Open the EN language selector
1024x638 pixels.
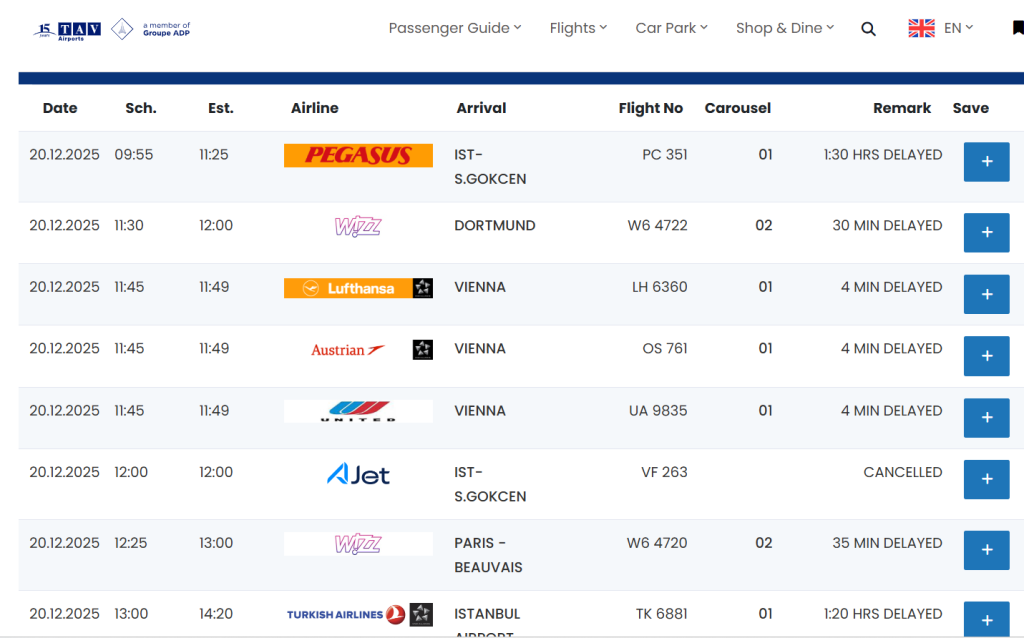(958, 28)
